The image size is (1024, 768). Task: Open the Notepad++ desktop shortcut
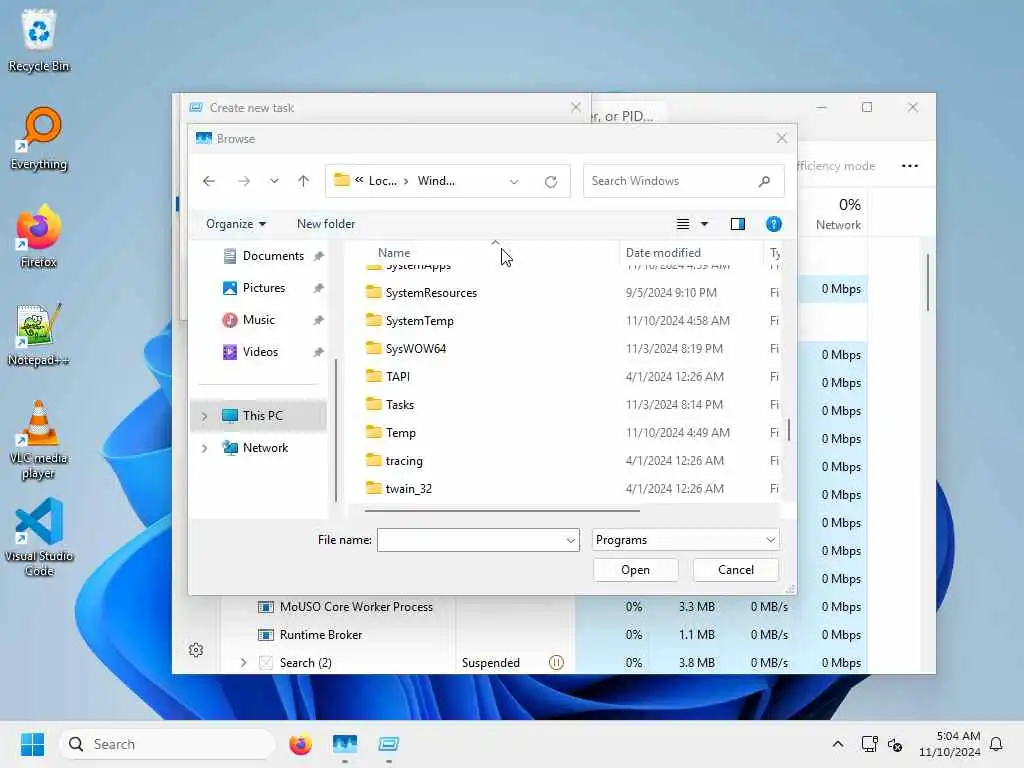coord(39,334)
